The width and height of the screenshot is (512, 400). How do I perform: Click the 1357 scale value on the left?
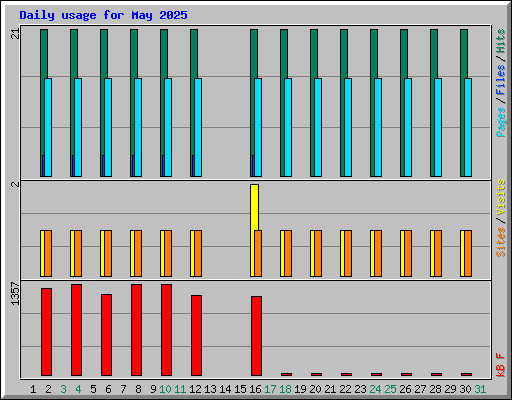pyautogui.click(x=15, y=293)
